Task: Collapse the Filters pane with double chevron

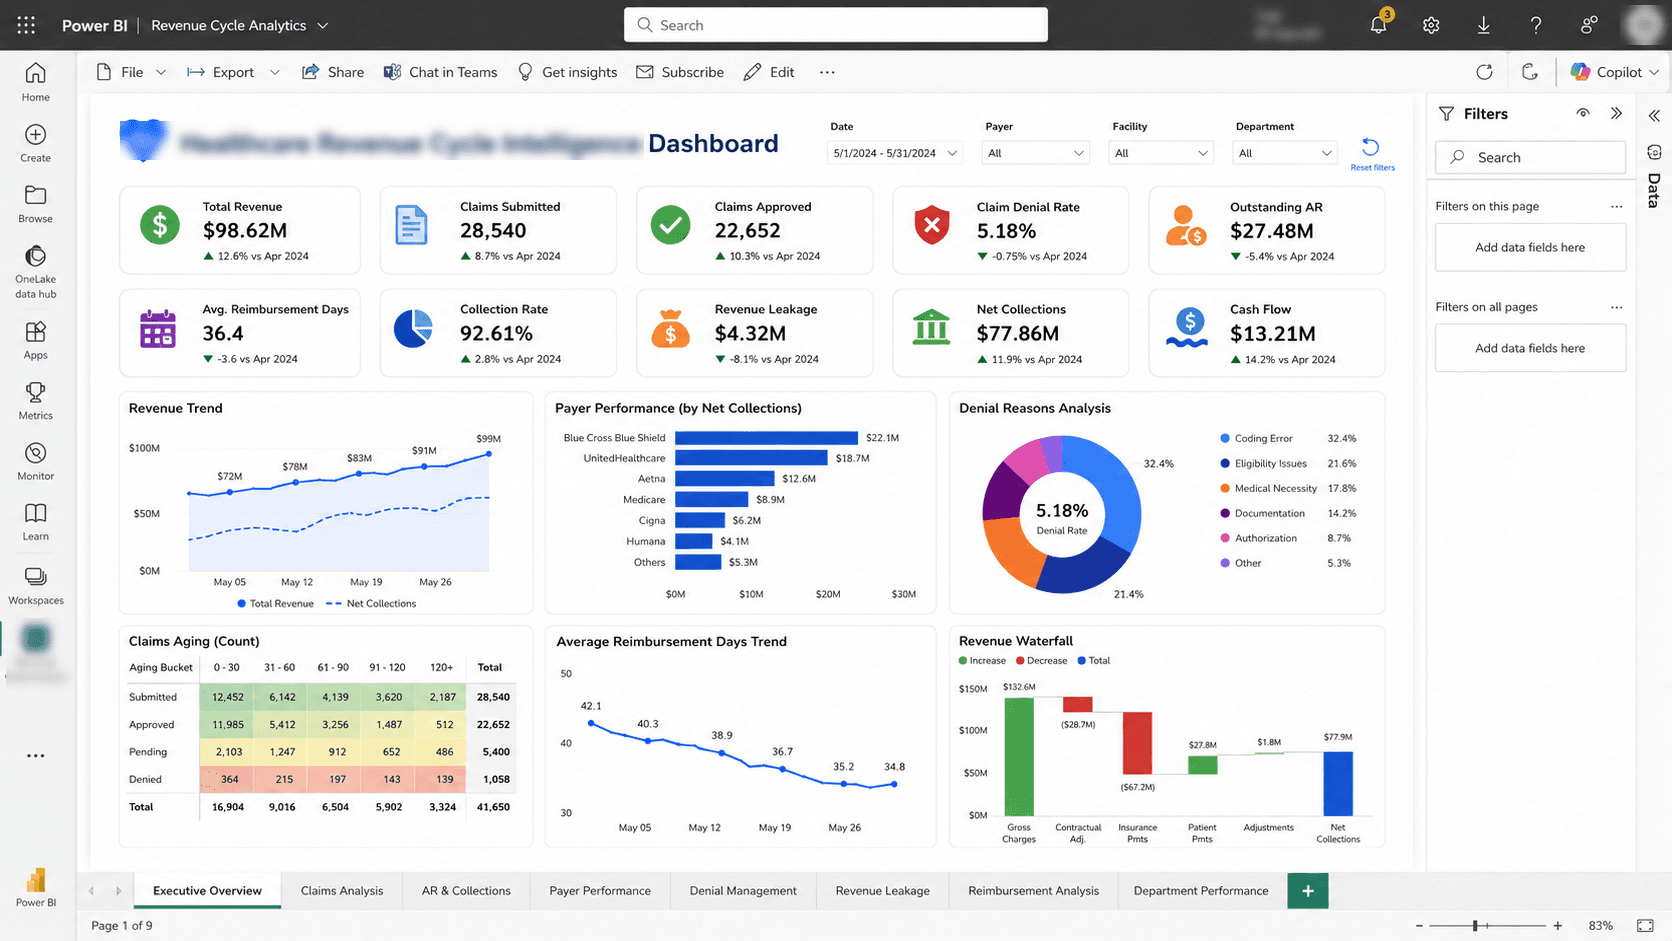Action: pos(1616,113)
